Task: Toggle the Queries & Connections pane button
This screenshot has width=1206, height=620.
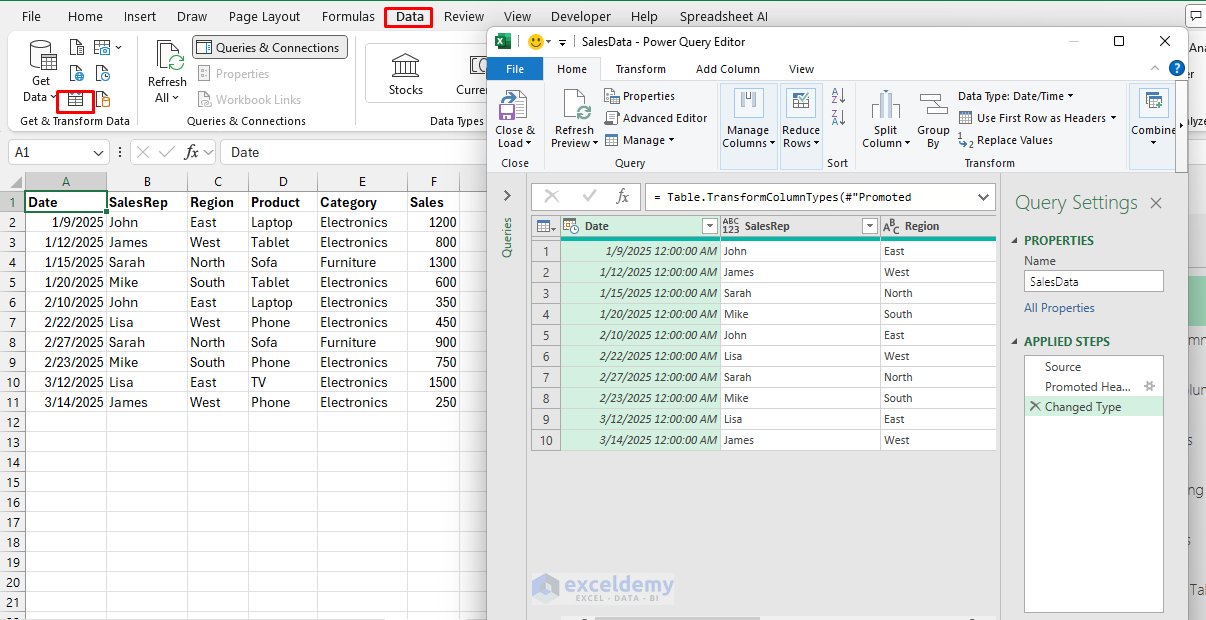Action: tap(269, 48)
